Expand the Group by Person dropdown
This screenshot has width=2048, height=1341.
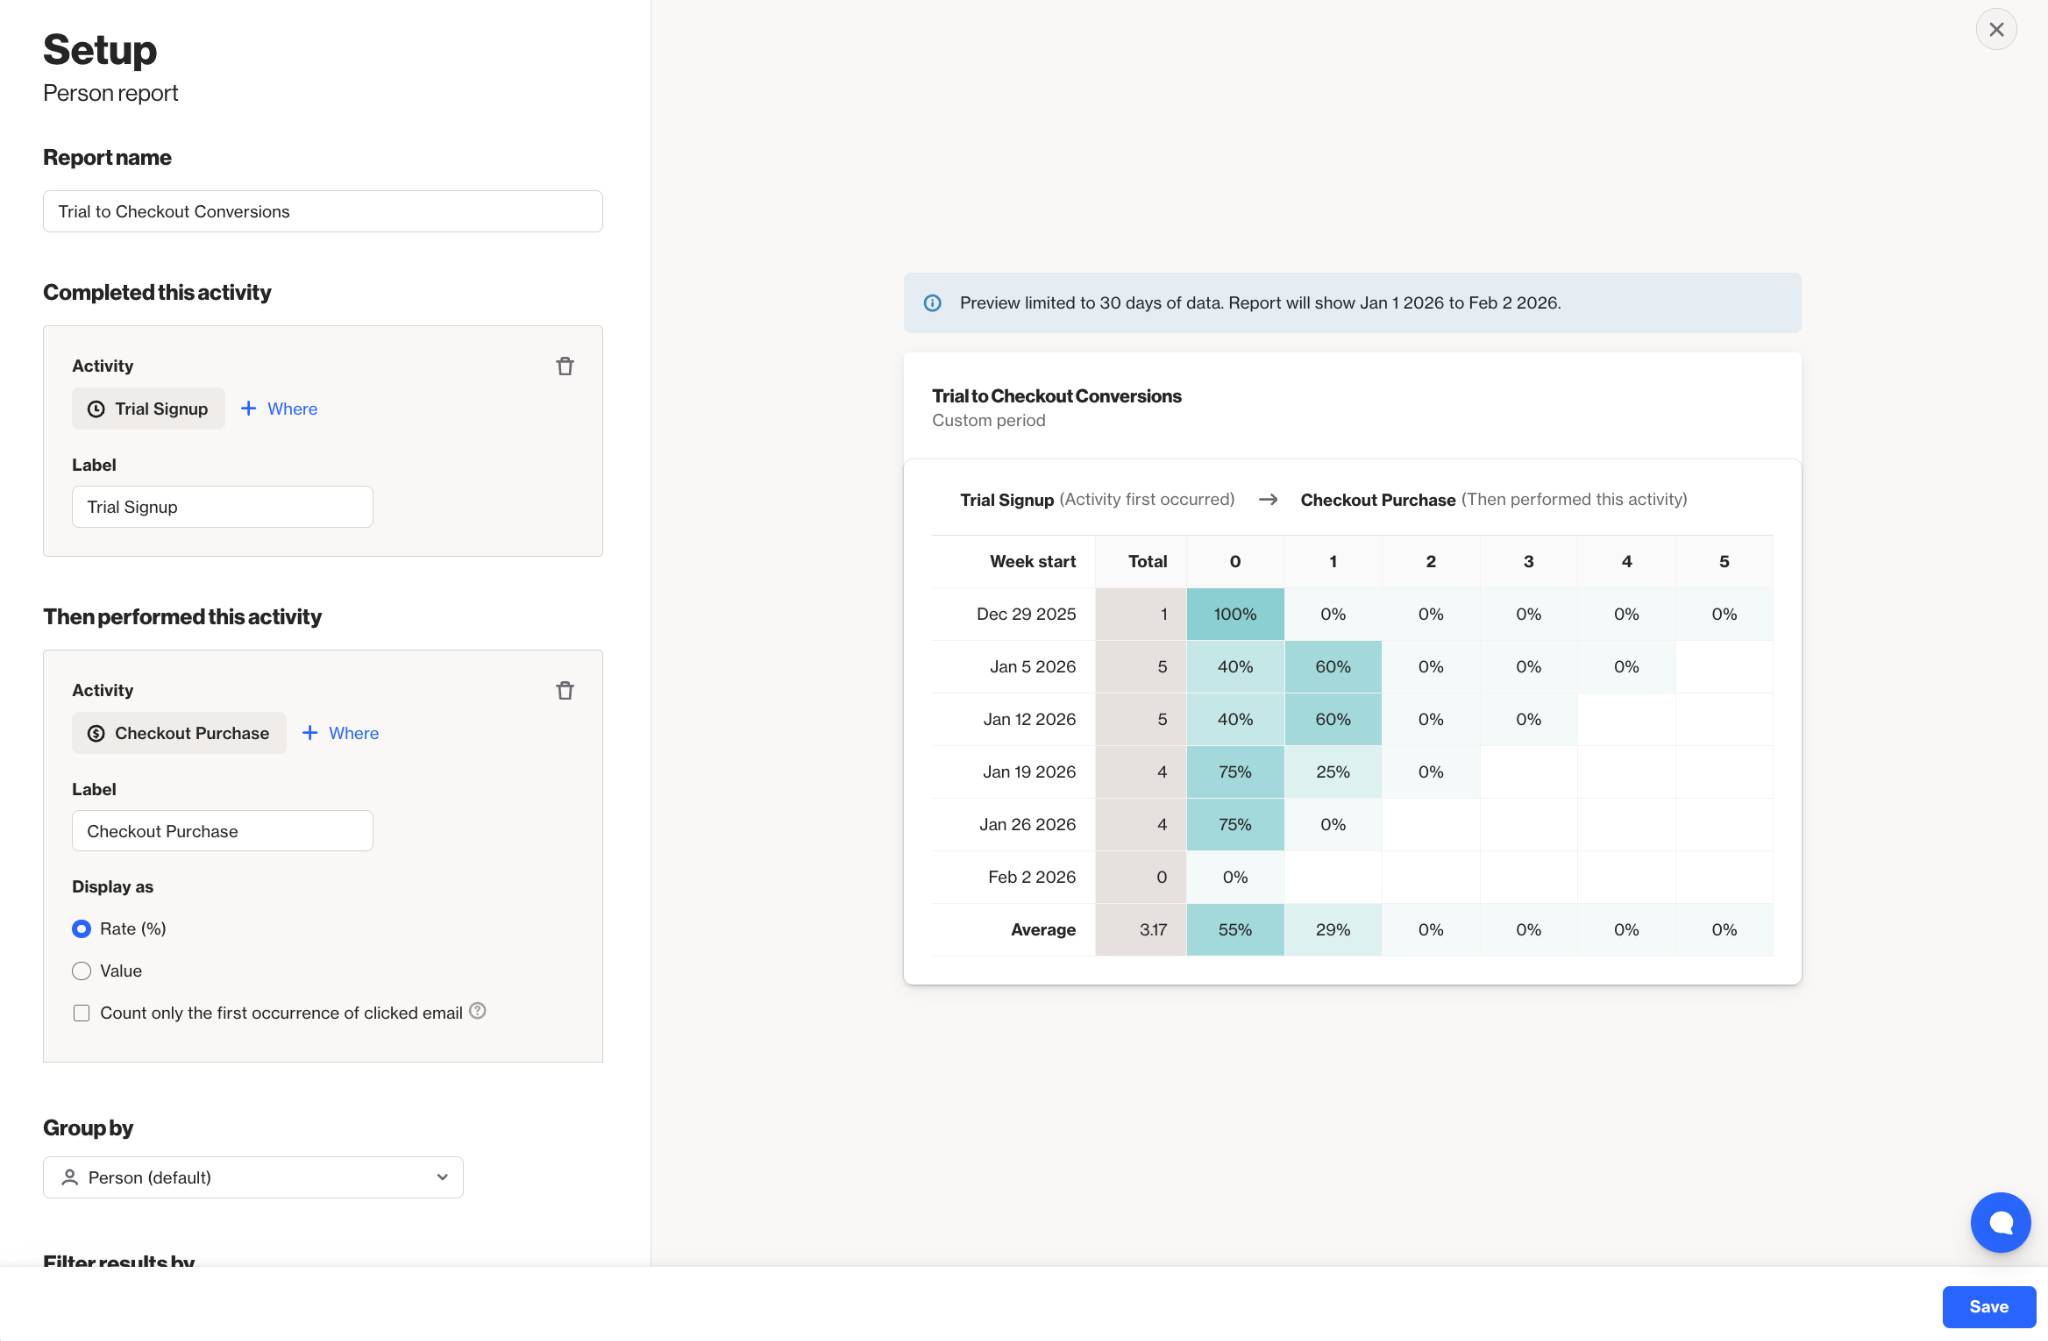coord(253,1177)
